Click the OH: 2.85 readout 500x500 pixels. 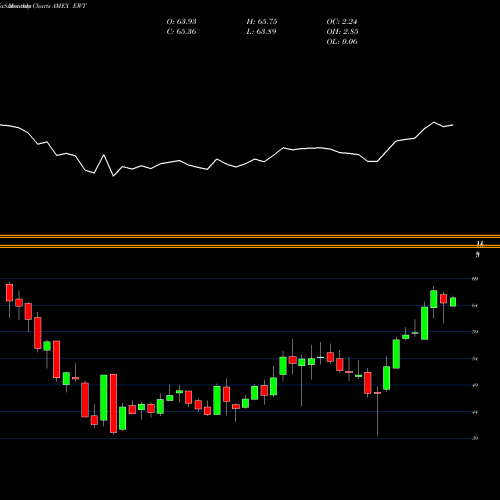(x=342, y=32)
